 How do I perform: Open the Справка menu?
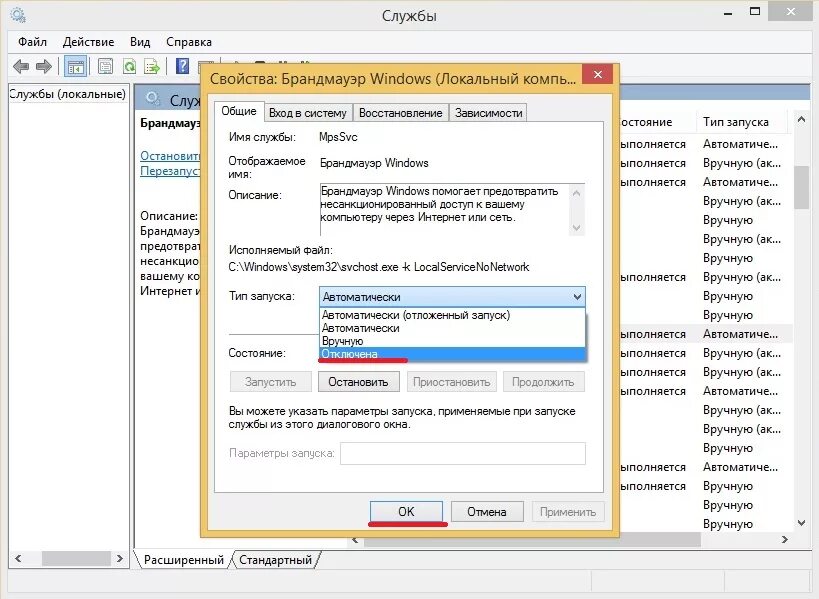(189, 42)
